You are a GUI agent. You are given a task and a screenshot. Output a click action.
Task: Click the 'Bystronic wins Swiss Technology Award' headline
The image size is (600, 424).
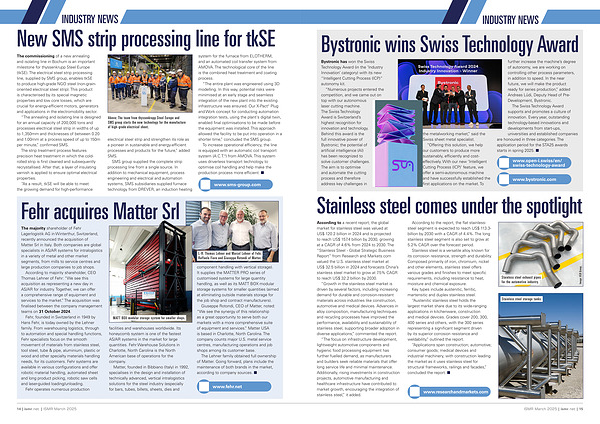(450, 44)
